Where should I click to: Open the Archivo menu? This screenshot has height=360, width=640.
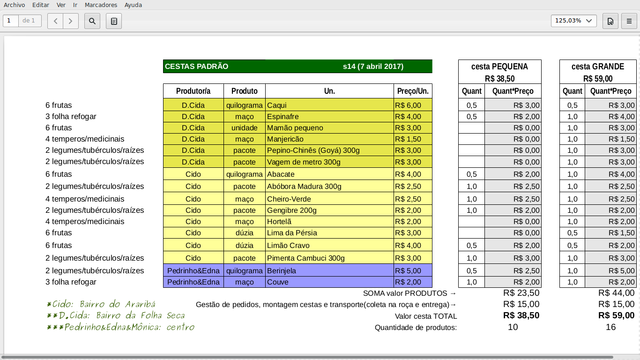14,5
